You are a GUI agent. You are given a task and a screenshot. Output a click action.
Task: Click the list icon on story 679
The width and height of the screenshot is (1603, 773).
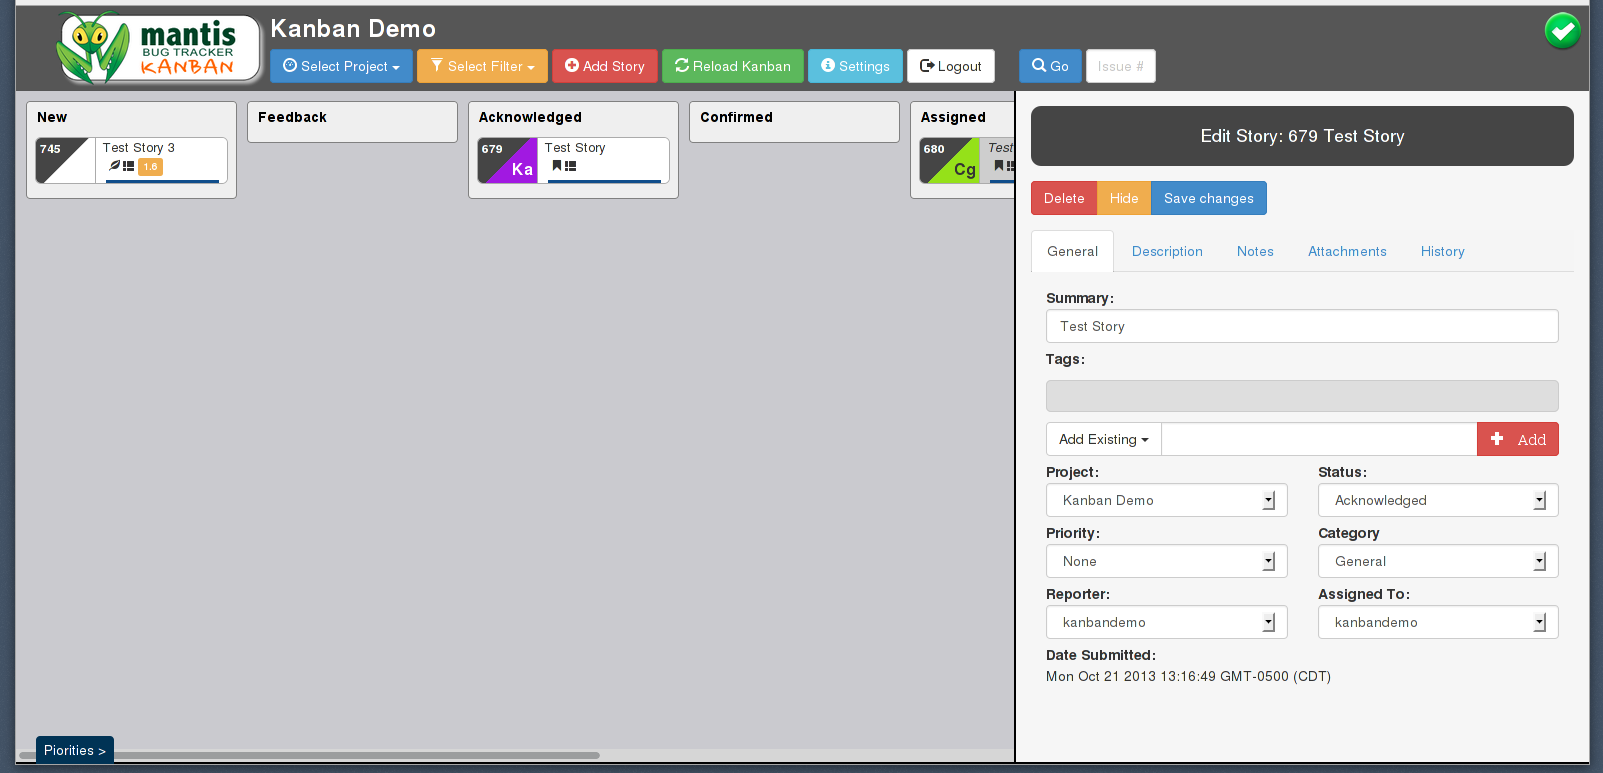[x=570, y=166]
